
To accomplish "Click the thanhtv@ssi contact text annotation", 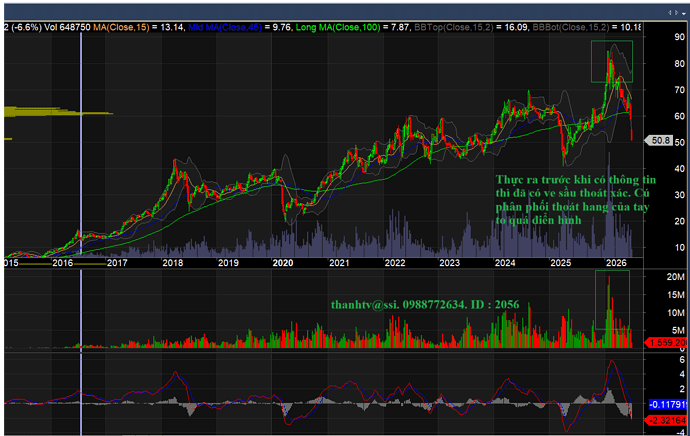I will 425,304.
